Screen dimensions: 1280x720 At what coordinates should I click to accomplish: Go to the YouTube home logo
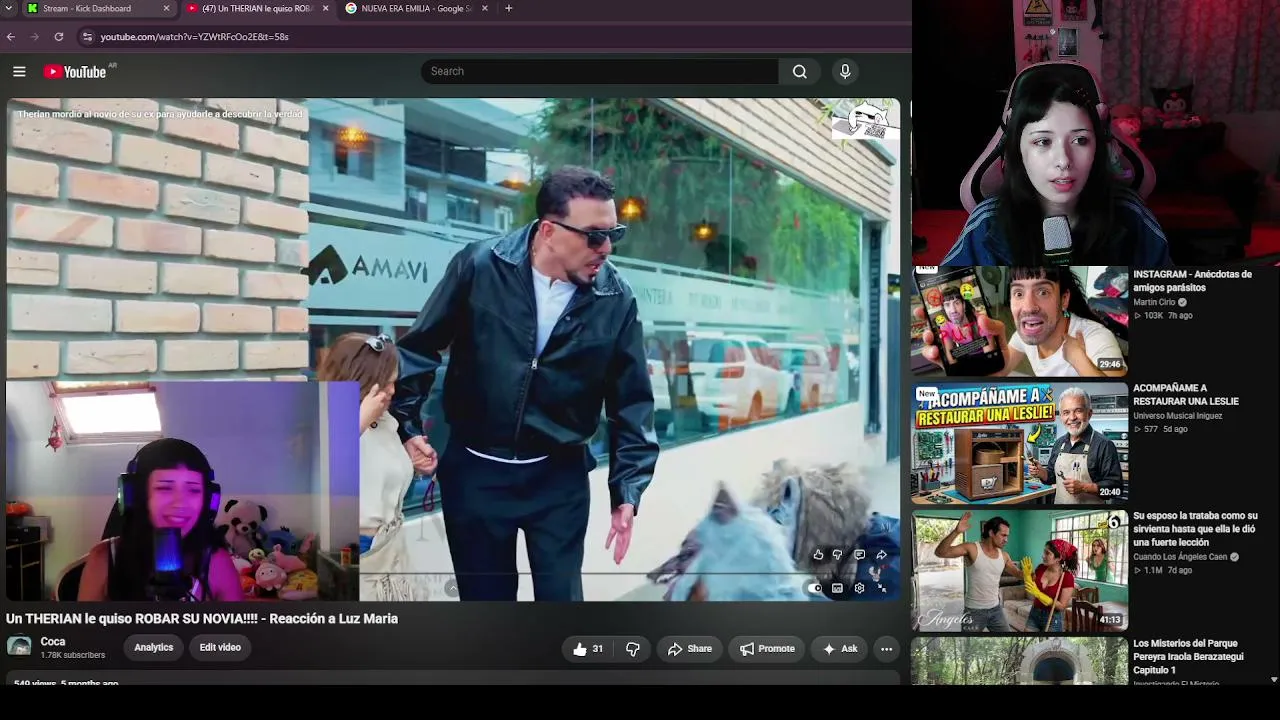(74, 72)
